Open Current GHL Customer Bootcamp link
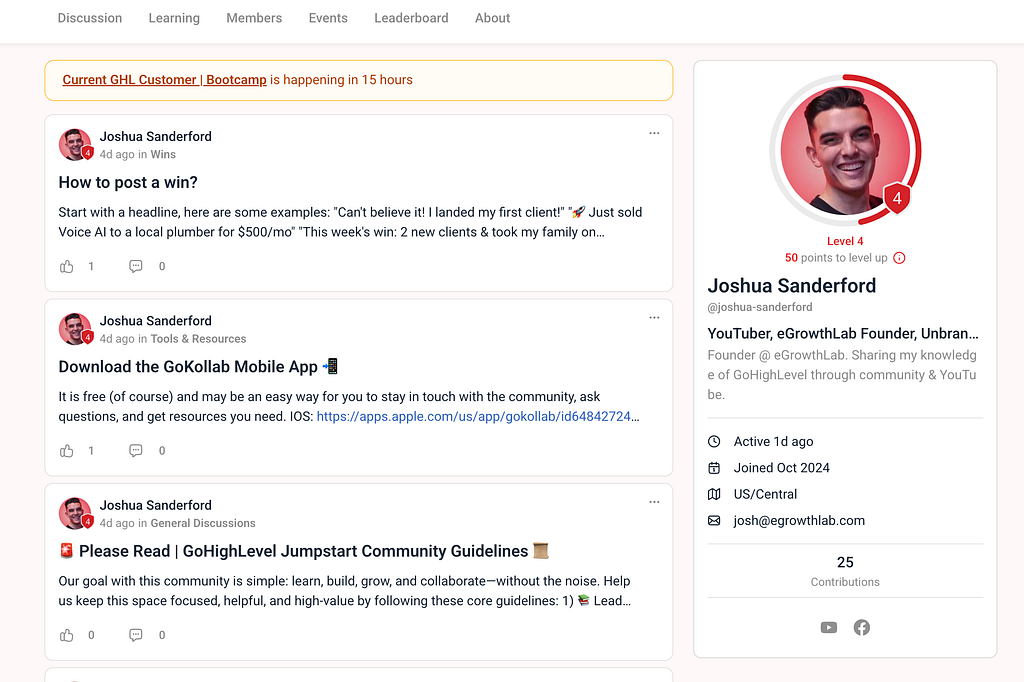The width and height of the screenshot is (1024, 682). point(165,80)
